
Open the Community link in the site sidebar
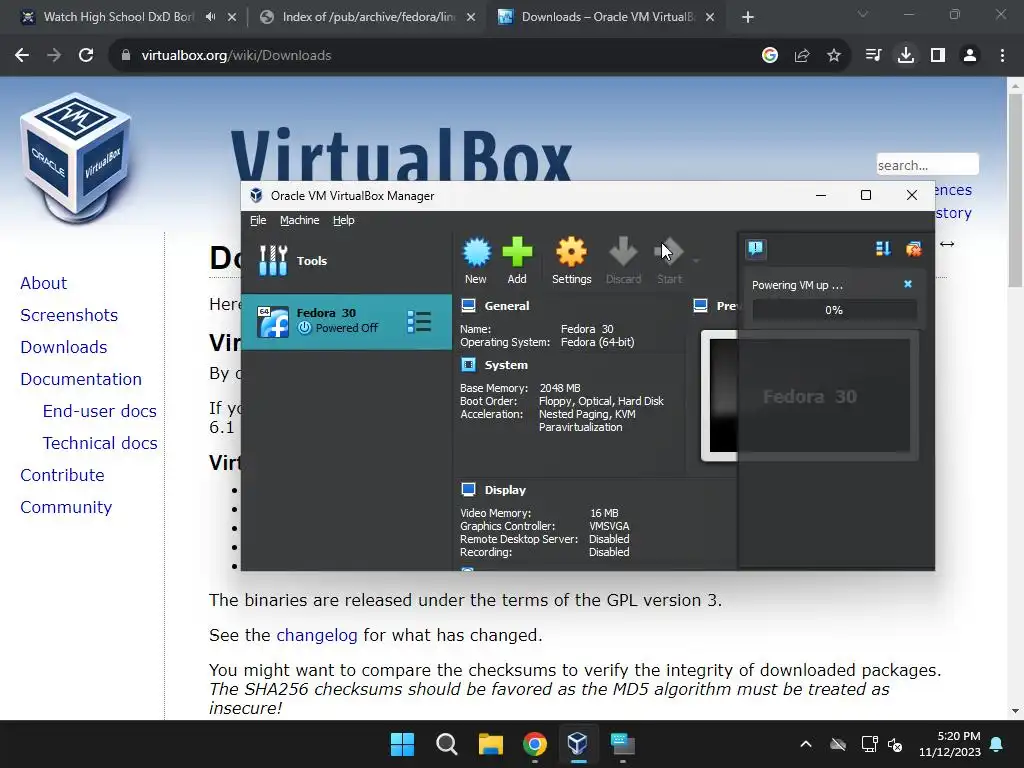(x=66, y=507)
